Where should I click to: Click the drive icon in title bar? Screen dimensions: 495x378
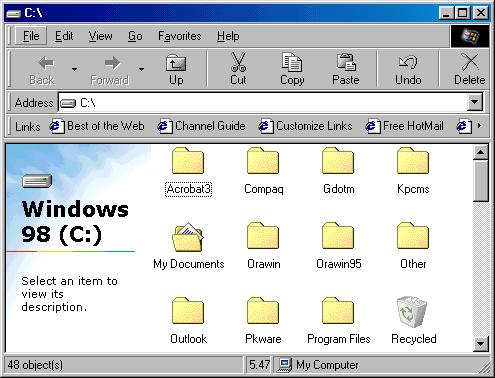(x=14, y=13)
